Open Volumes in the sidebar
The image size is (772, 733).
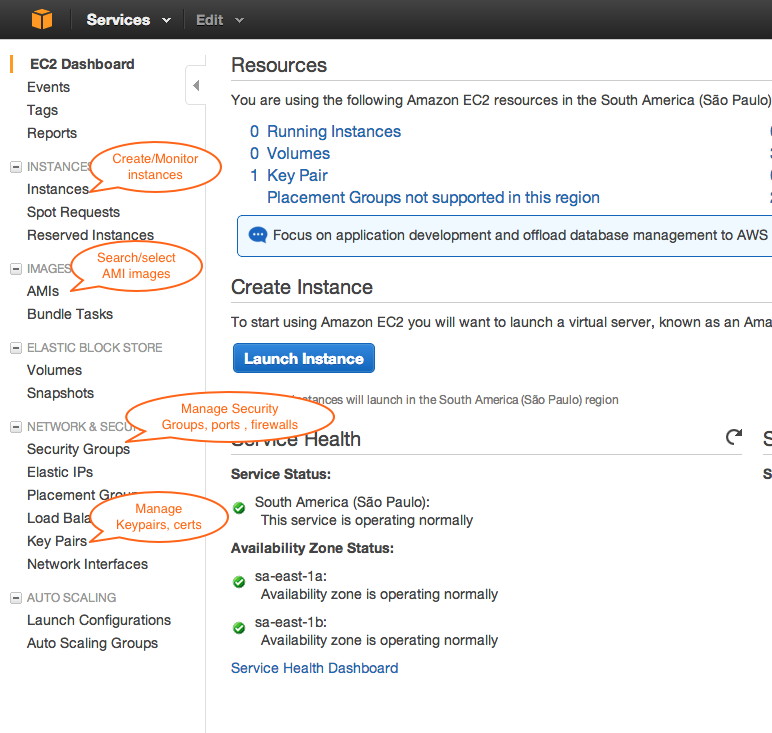point(55,370)
